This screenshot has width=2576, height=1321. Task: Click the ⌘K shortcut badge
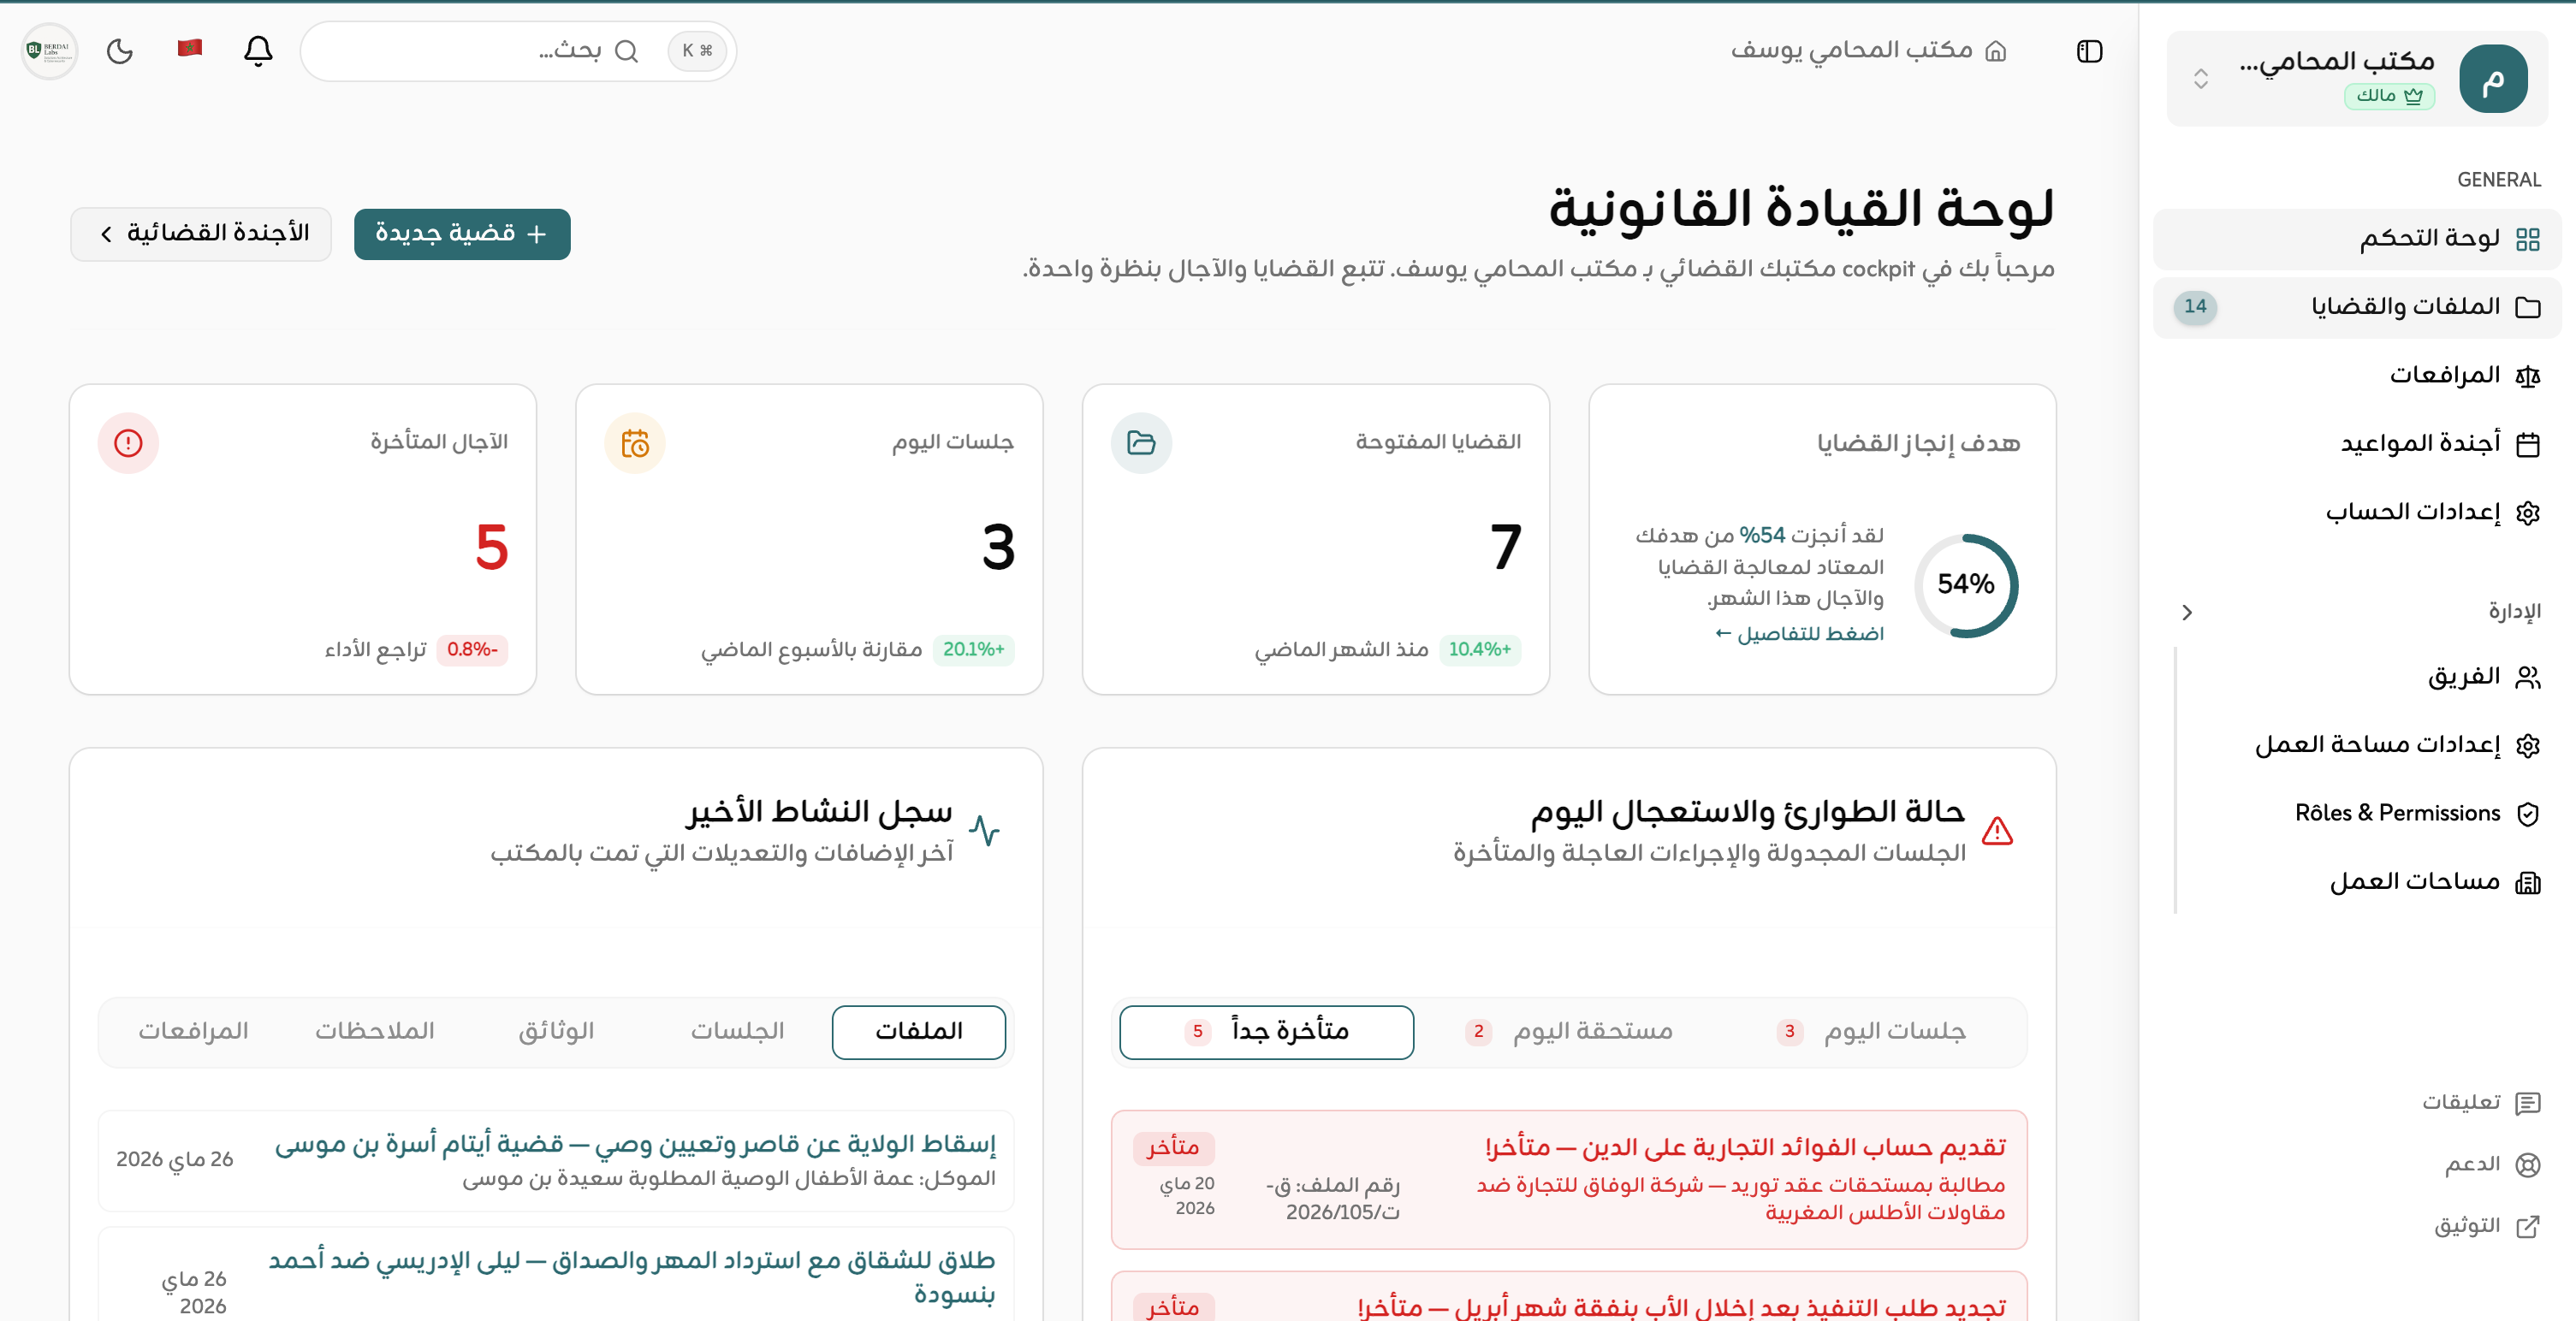tap(697, 51)
